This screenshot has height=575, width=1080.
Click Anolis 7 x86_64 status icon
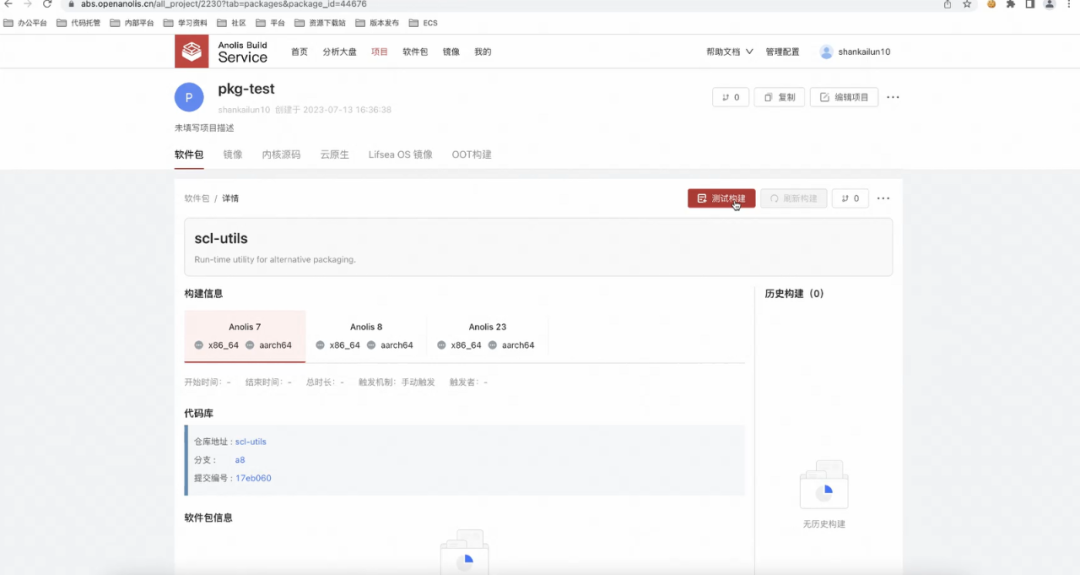point(199,345)
